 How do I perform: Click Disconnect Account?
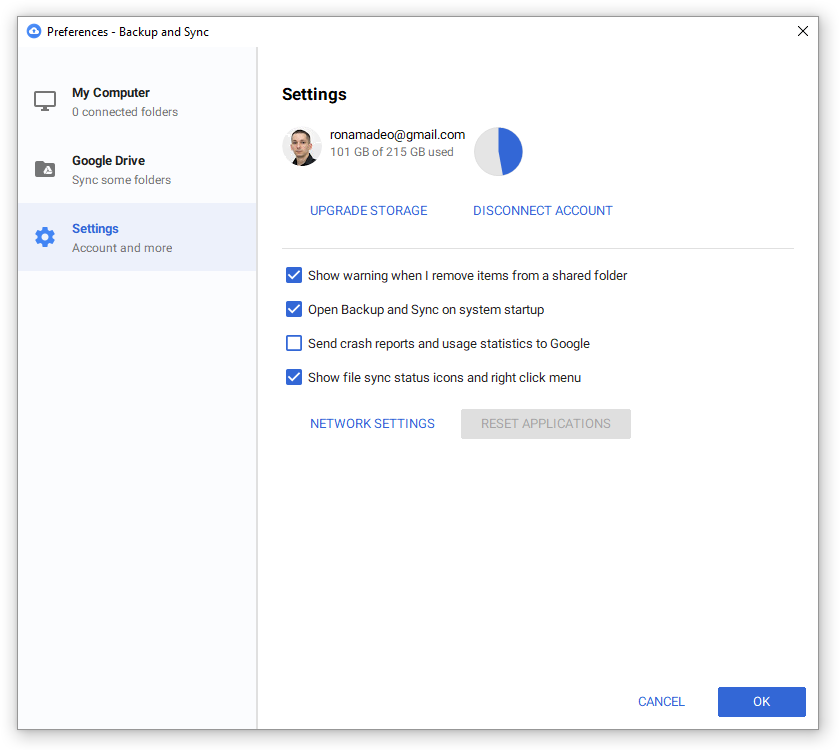542,210
